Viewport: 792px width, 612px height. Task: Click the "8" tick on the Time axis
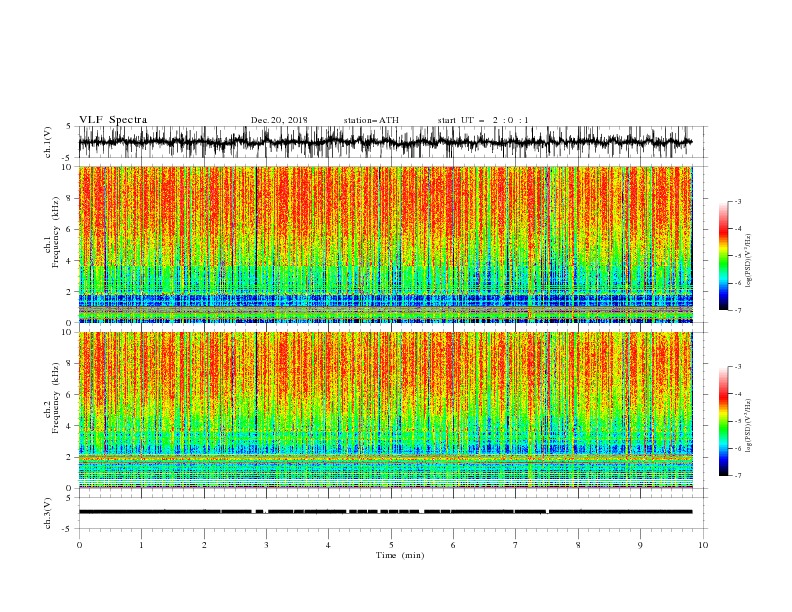click(578, 545)
